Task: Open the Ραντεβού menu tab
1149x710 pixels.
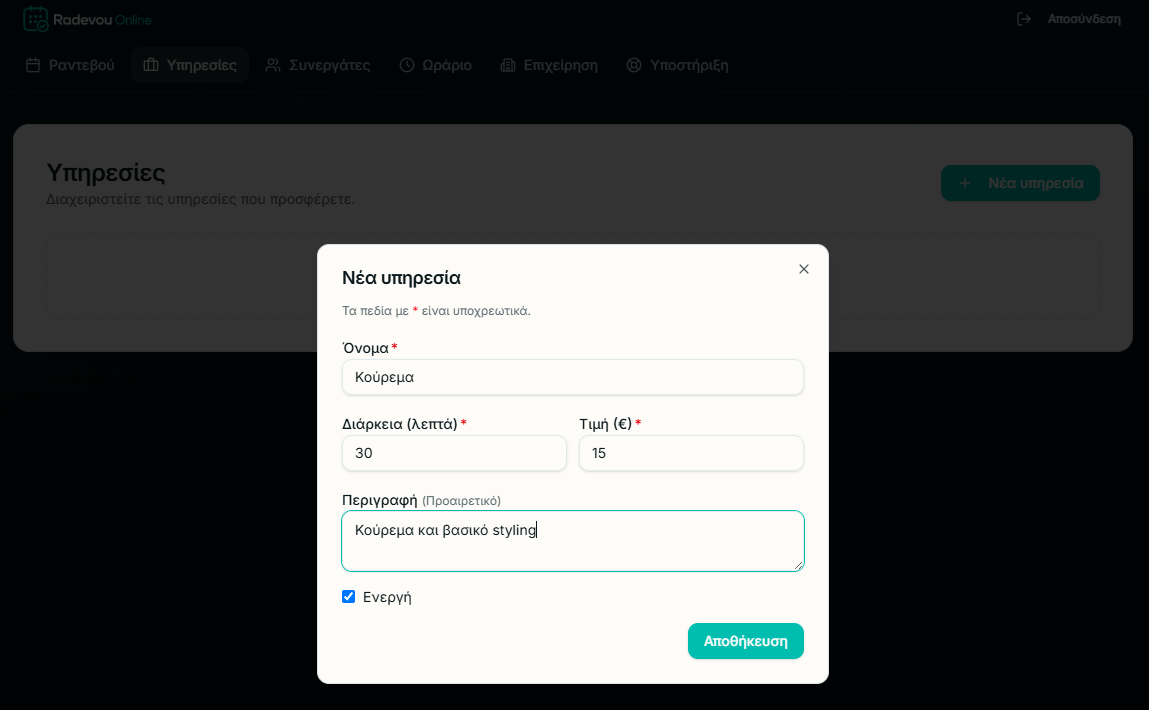Action: (70, 65)
